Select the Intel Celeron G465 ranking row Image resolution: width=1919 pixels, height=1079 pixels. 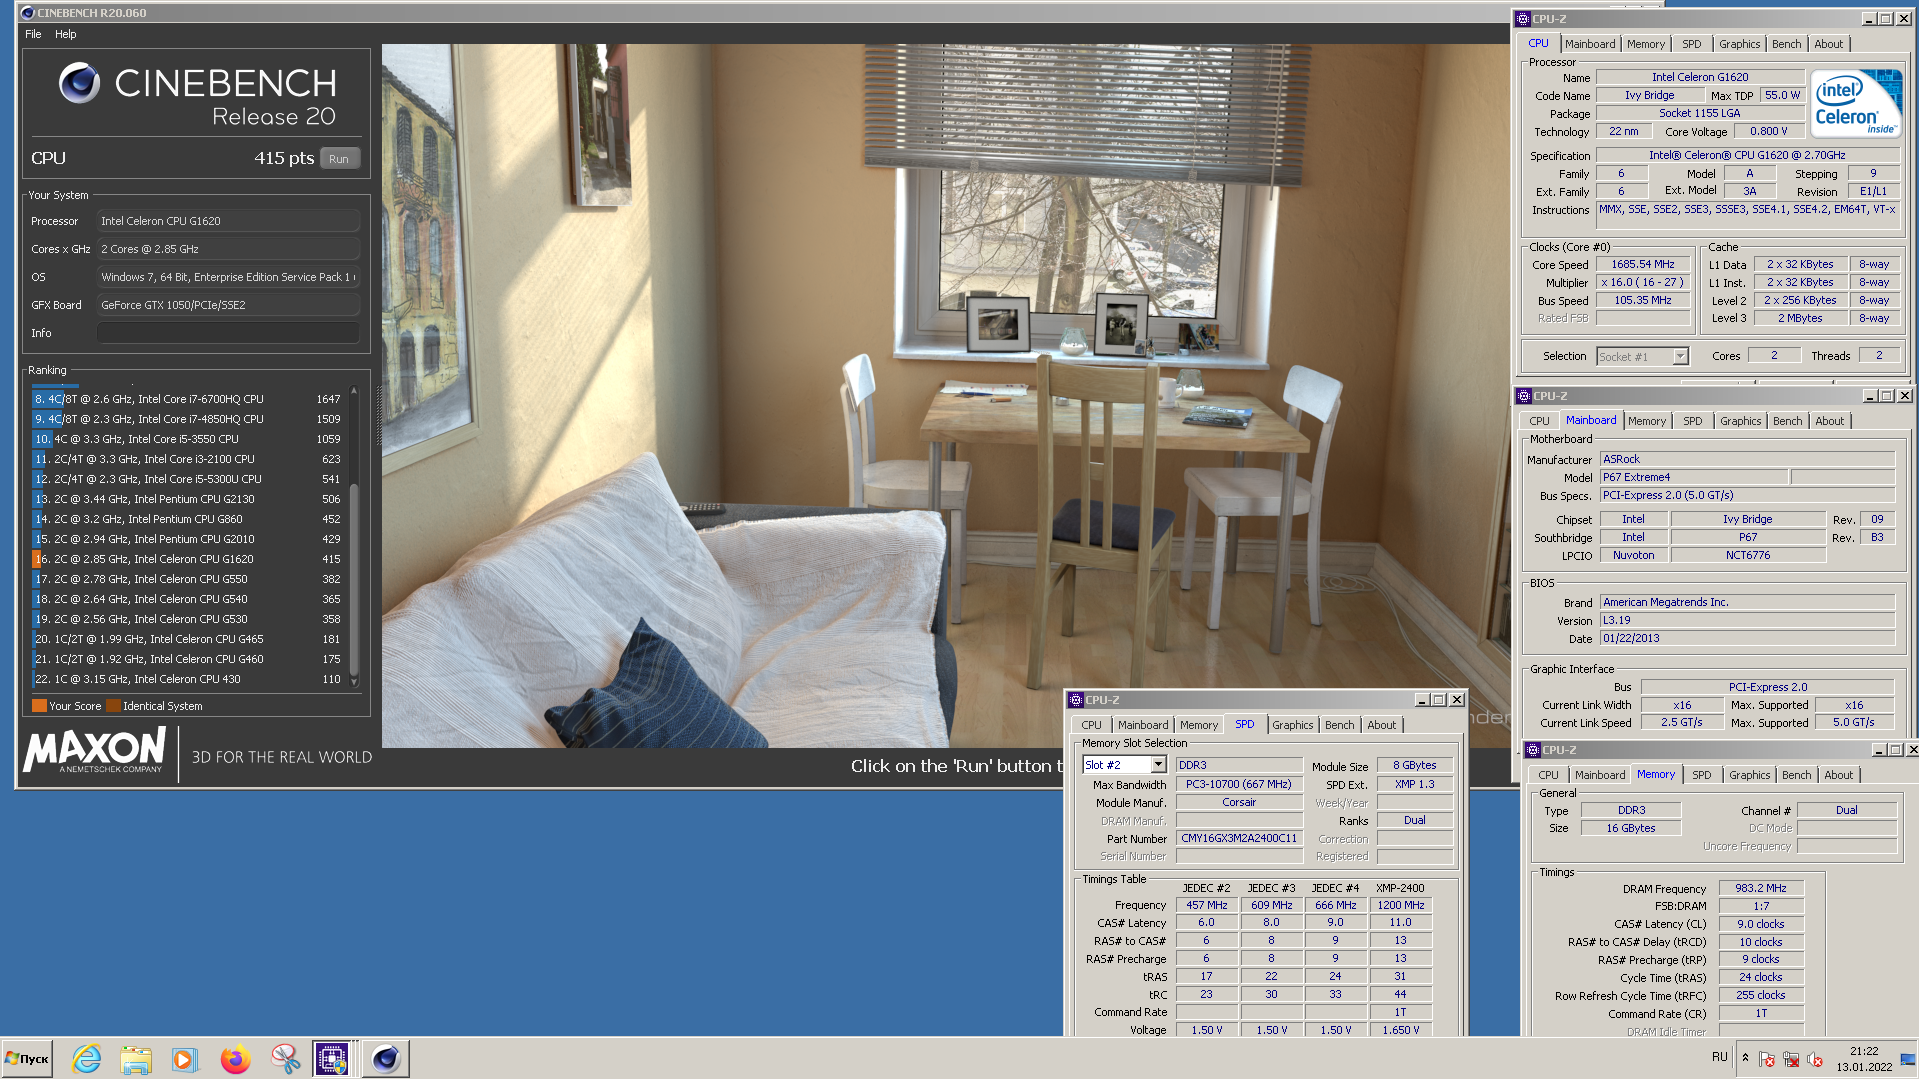pyautogui.click(x=187, y=639)
